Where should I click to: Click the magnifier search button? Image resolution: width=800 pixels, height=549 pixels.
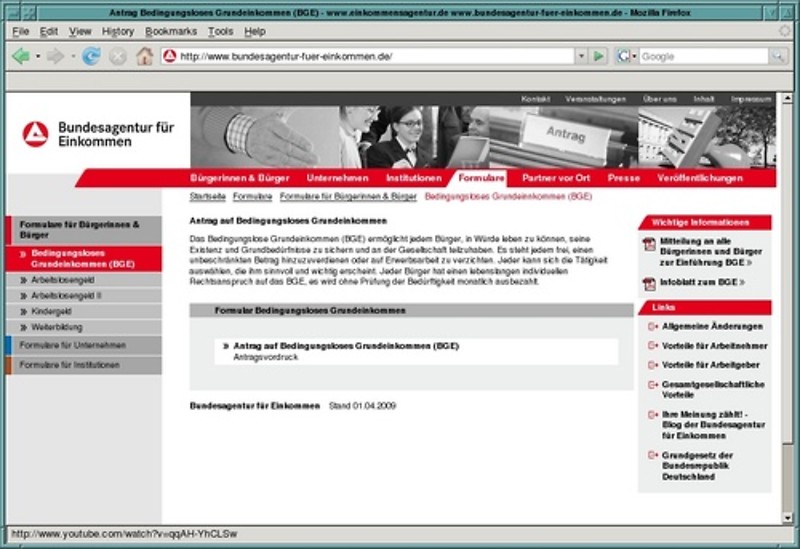click(x=778, y=56)
